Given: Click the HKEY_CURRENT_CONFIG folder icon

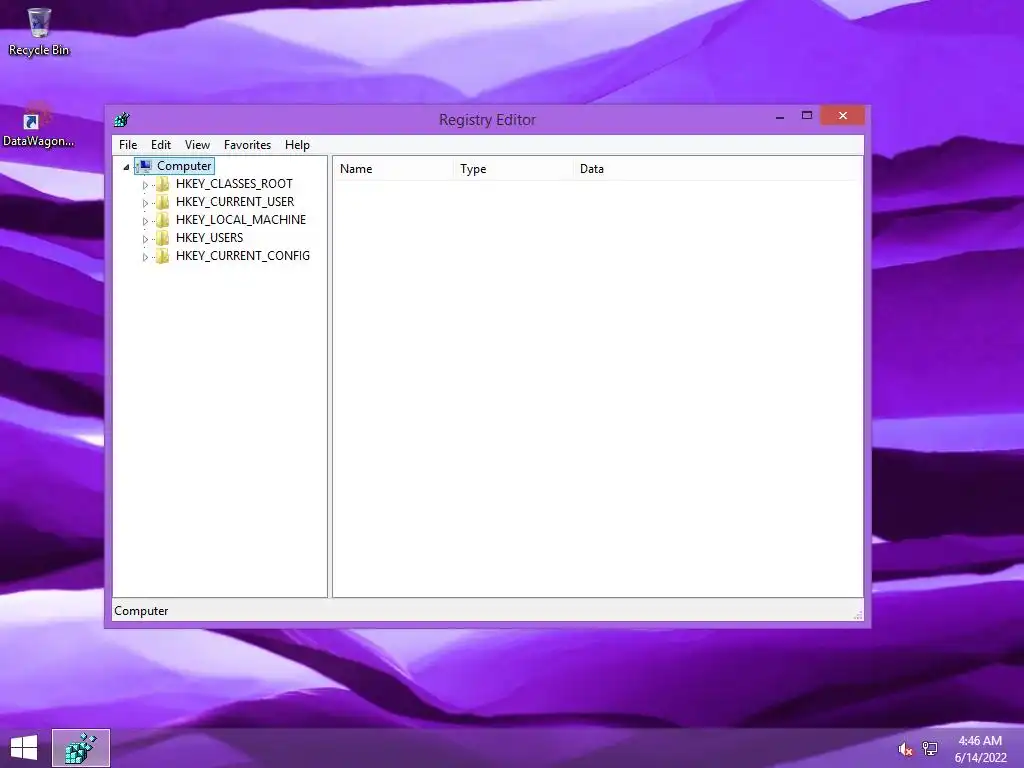Looking at the screenshot, I should coord(163,256).
